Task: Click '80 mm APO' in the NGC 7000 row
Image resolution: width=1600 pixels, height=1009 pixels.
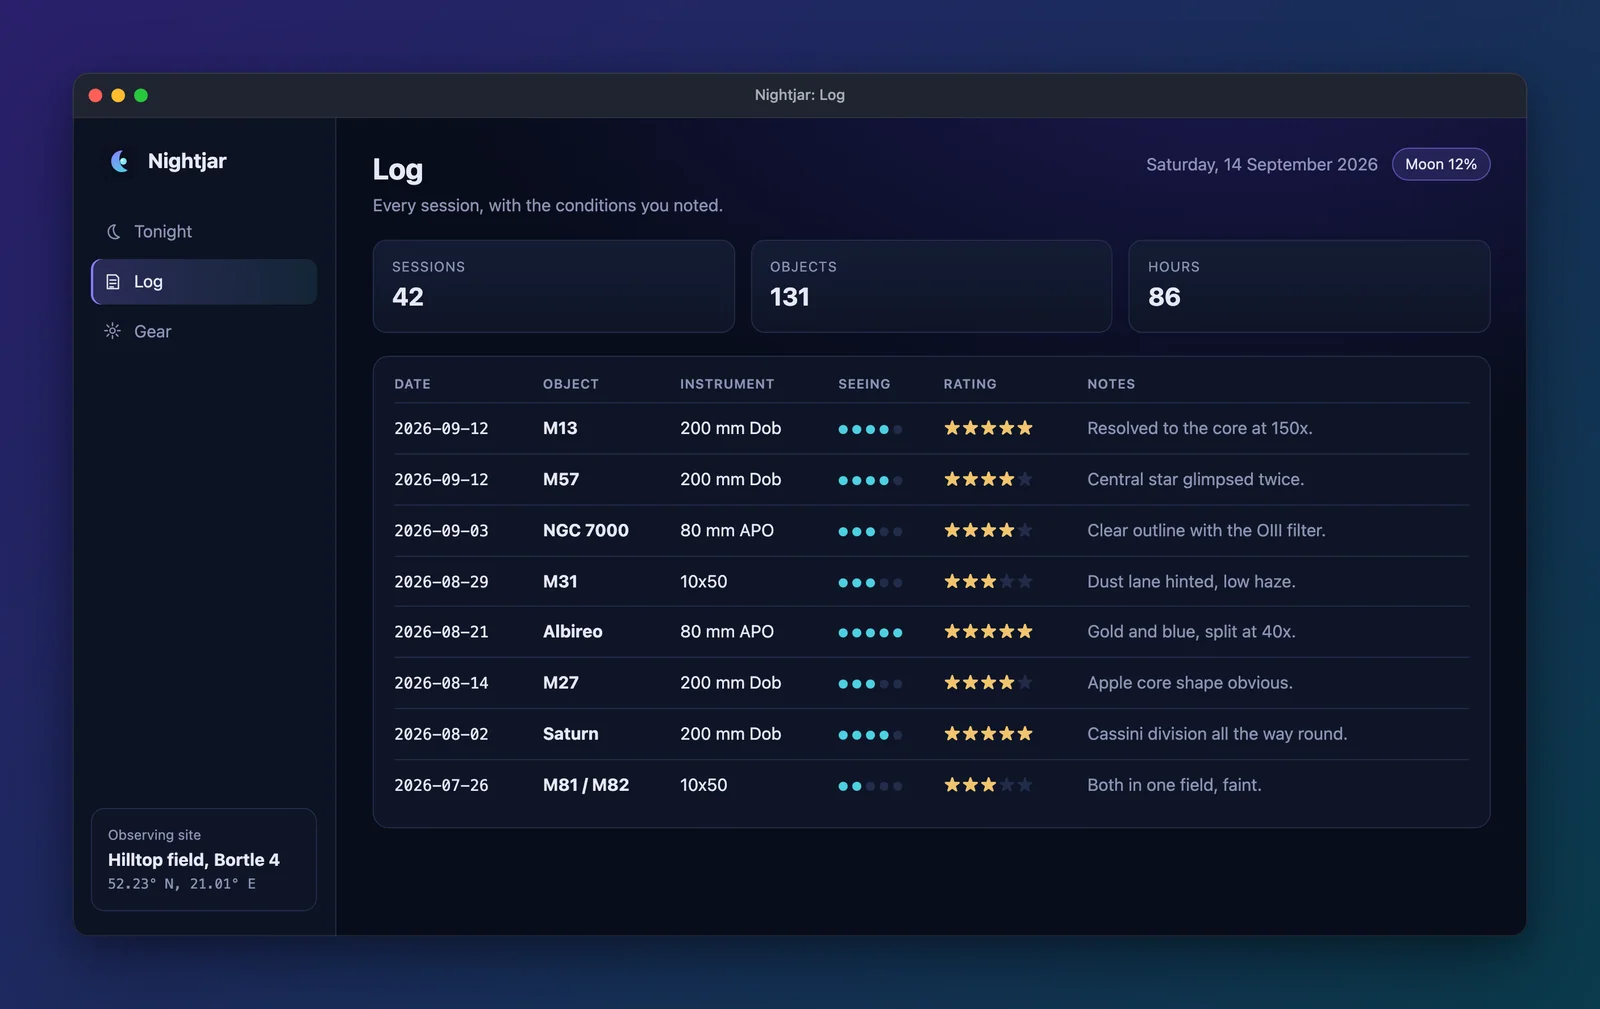Action: 727,530
